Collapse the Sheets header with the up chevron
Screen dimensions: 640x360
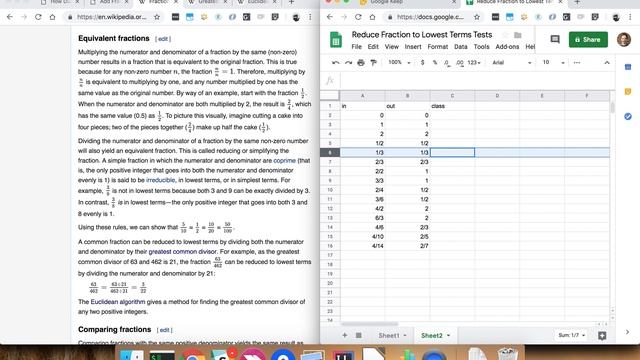tap(607, 62)
